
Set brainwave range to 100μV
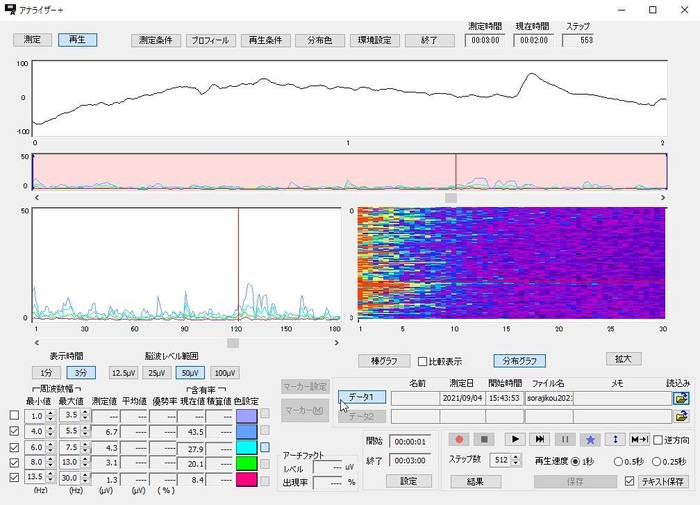[225, 372]
